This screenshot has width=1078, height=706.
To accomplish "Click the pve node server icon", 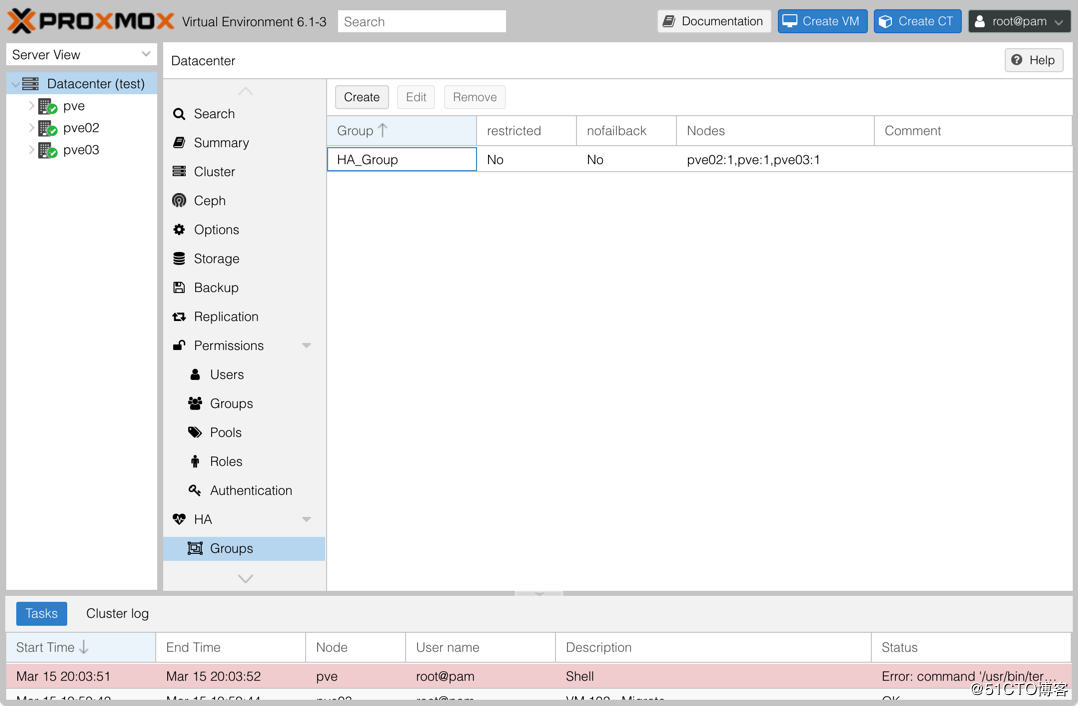I will [x=47, y=106].
